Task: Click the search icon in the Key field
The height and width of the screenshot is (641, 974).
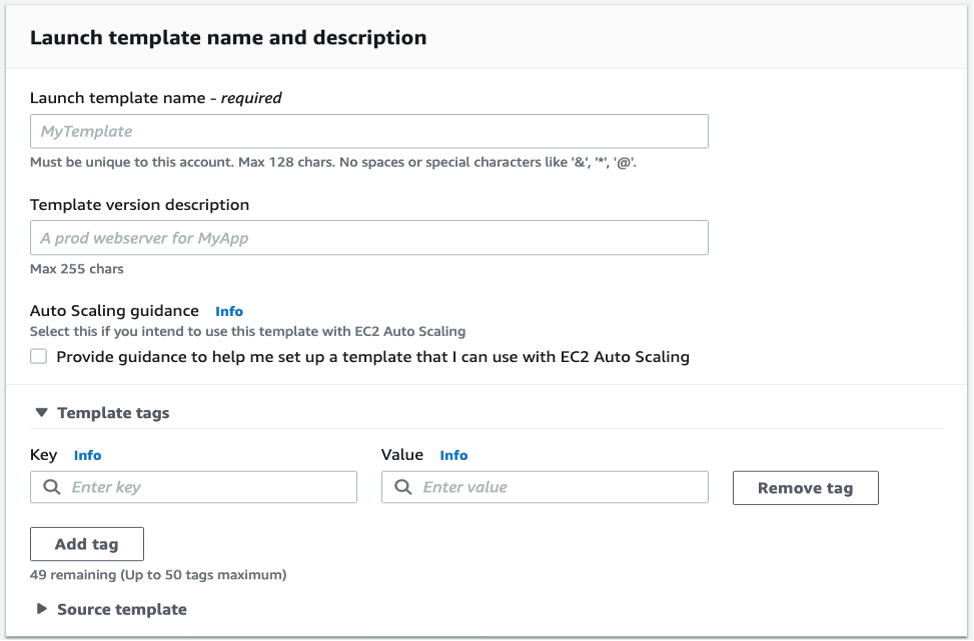Action: 52,487
